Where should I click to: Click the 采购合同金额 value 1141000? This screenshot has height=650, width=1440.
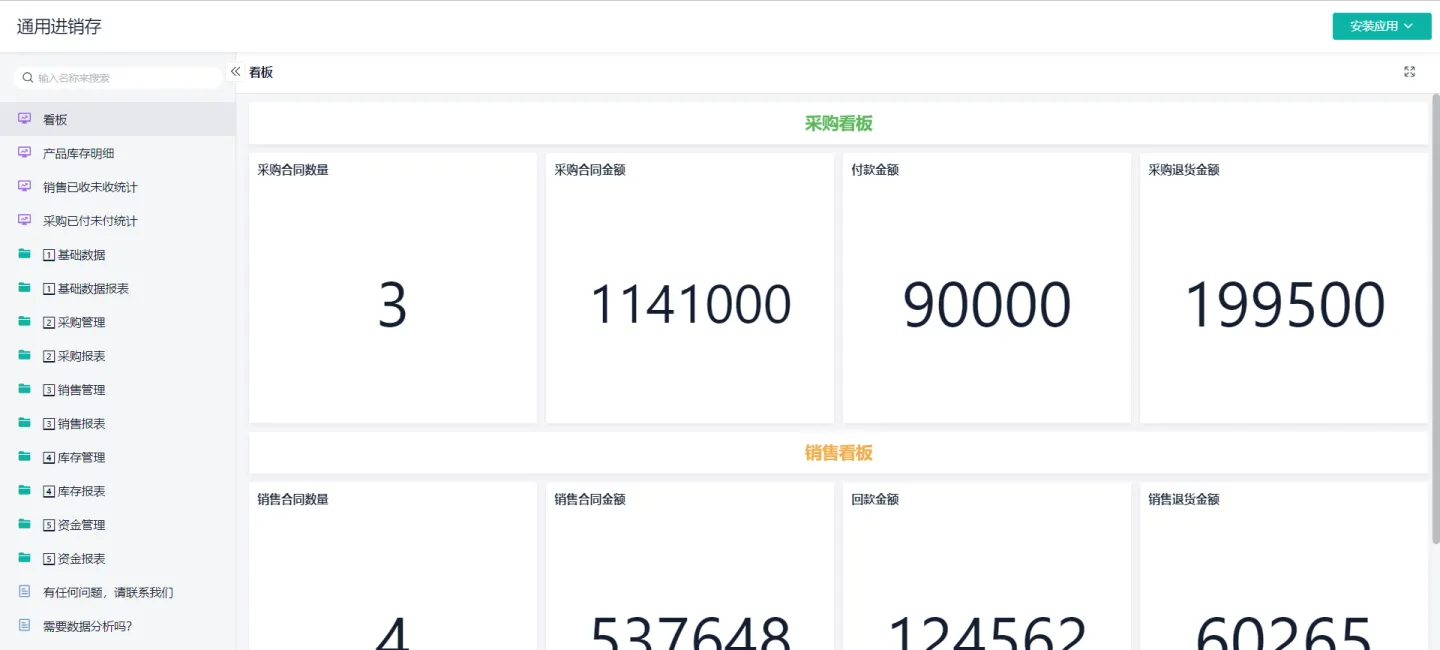coord(690,305)
